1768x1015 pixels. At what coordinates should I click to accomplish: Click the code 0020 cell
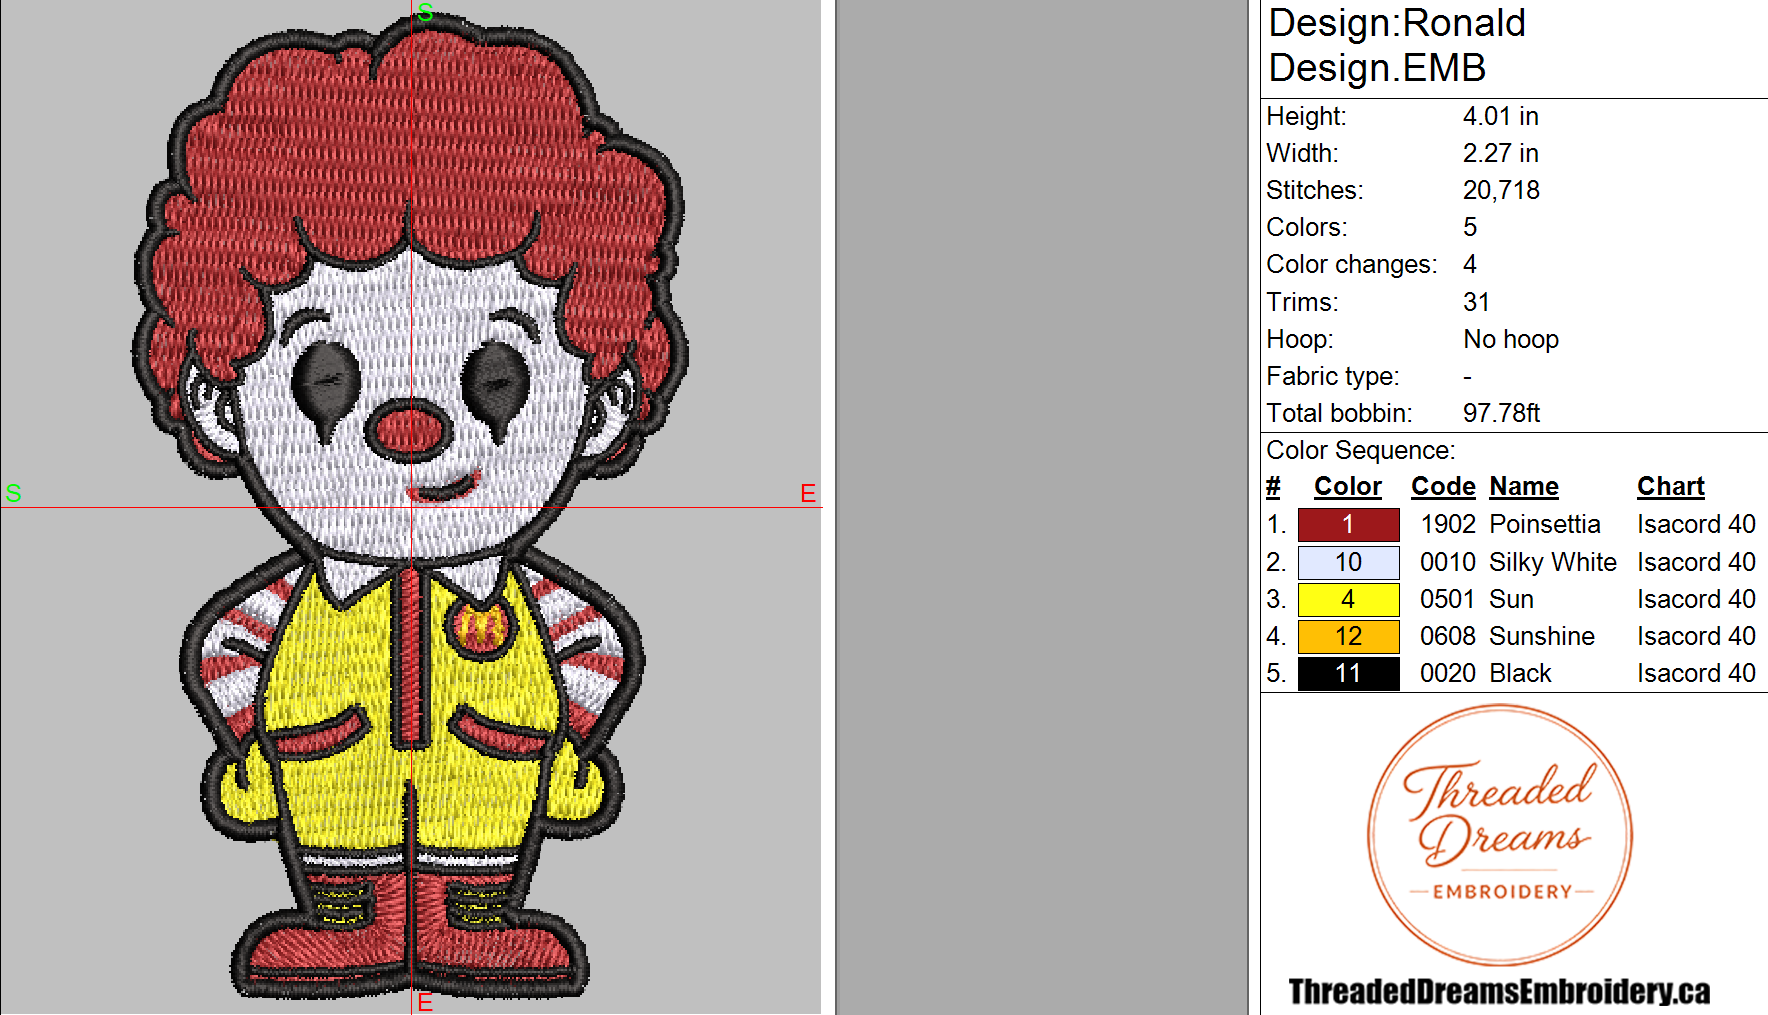[x=1448, y=673]
